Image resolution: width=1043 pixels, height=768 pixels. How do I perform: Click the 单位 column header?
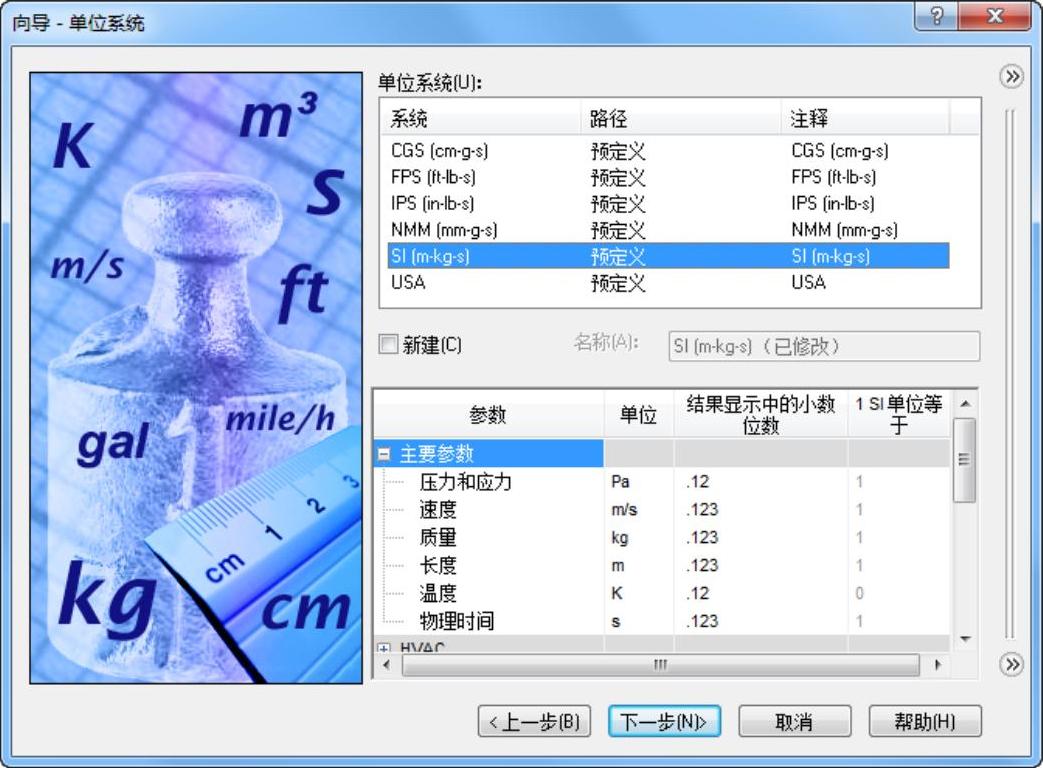[x=639, y=414]
